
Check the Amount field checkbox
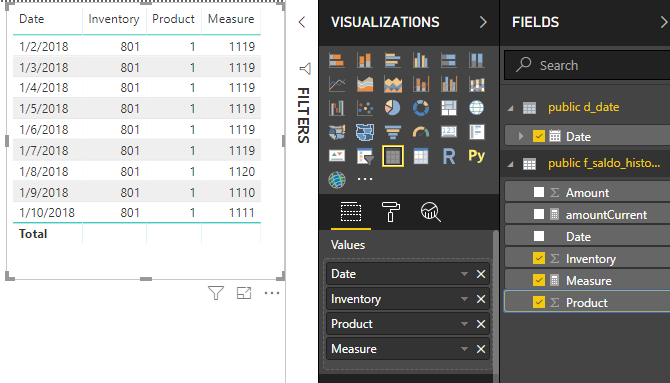point(539,192)
